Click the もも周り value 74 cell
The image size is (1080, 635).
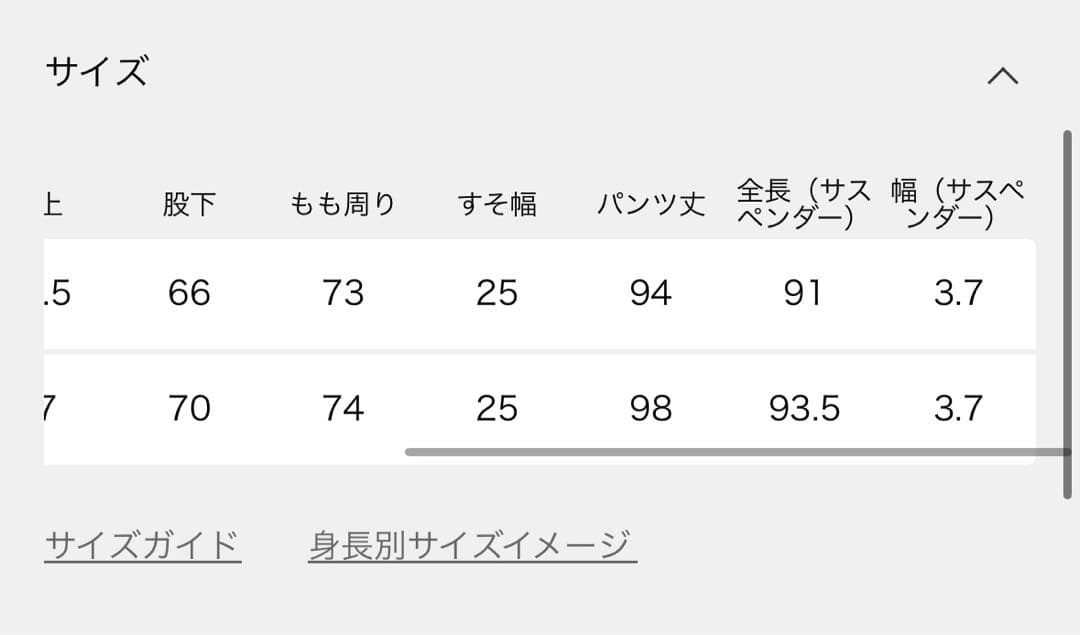coord(343,408)
